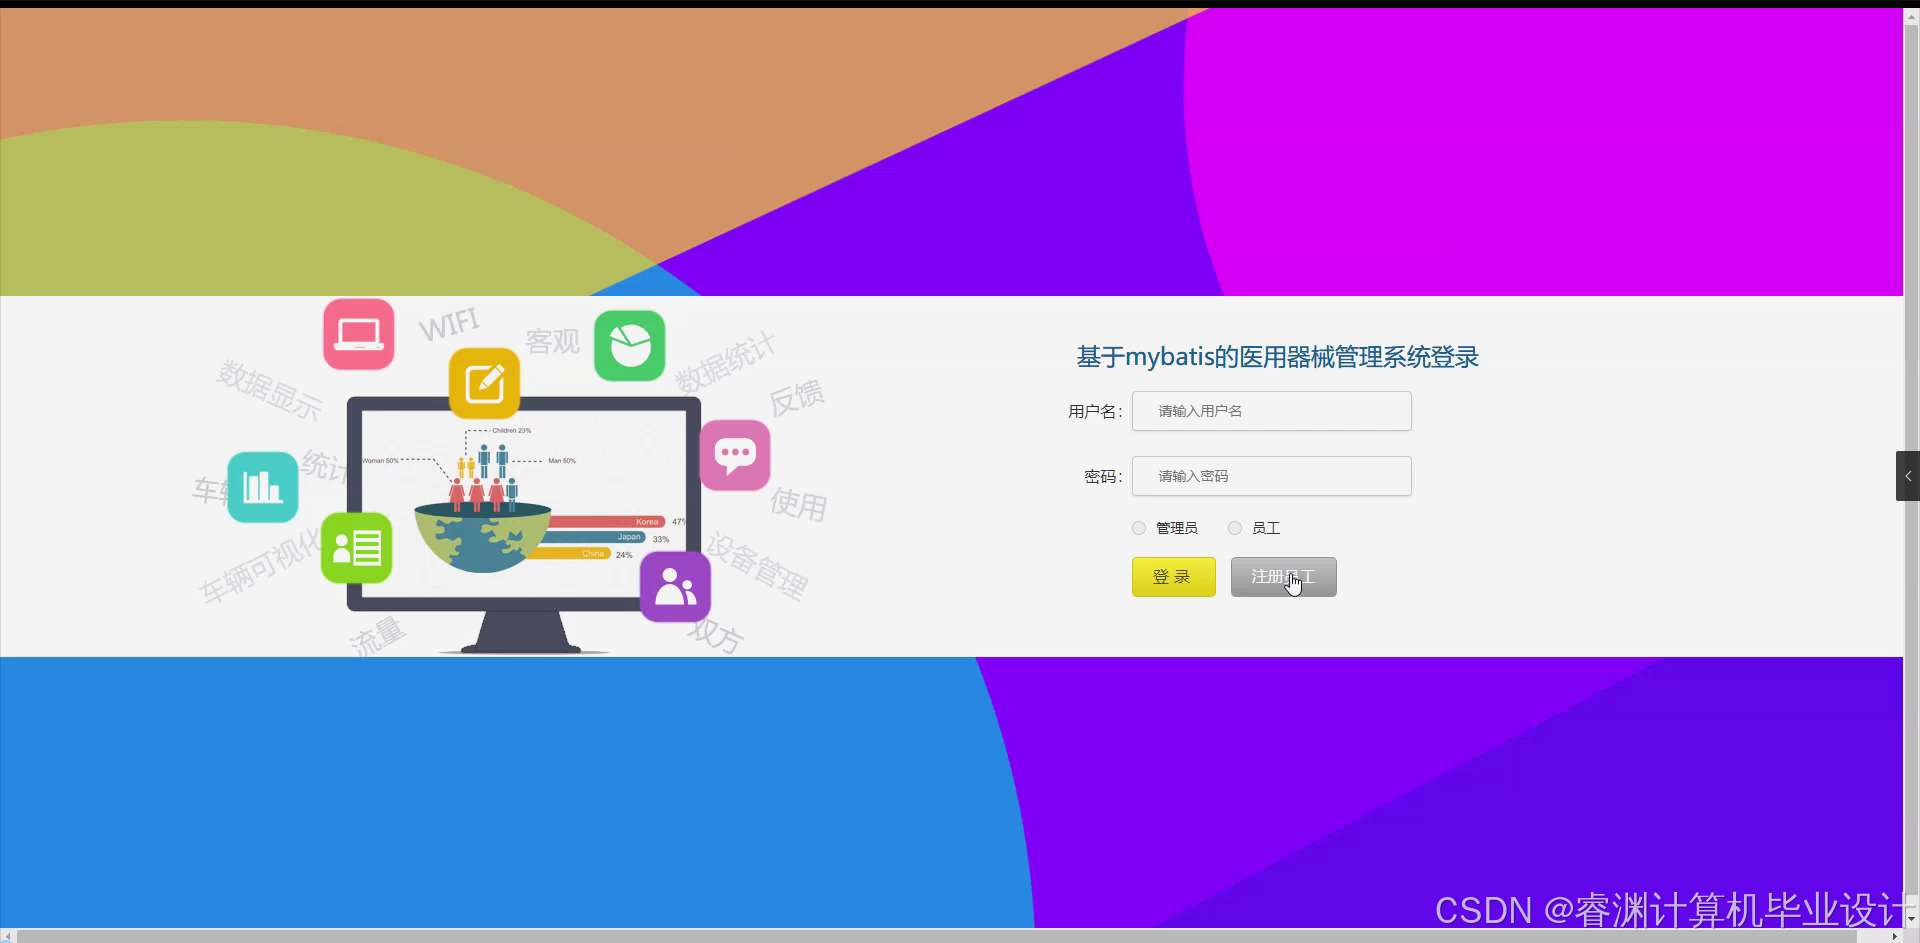The height and width of the screenshot is (943, 1920).
Task: Click the scrollbar down arrow
Action: point(1910,919)
